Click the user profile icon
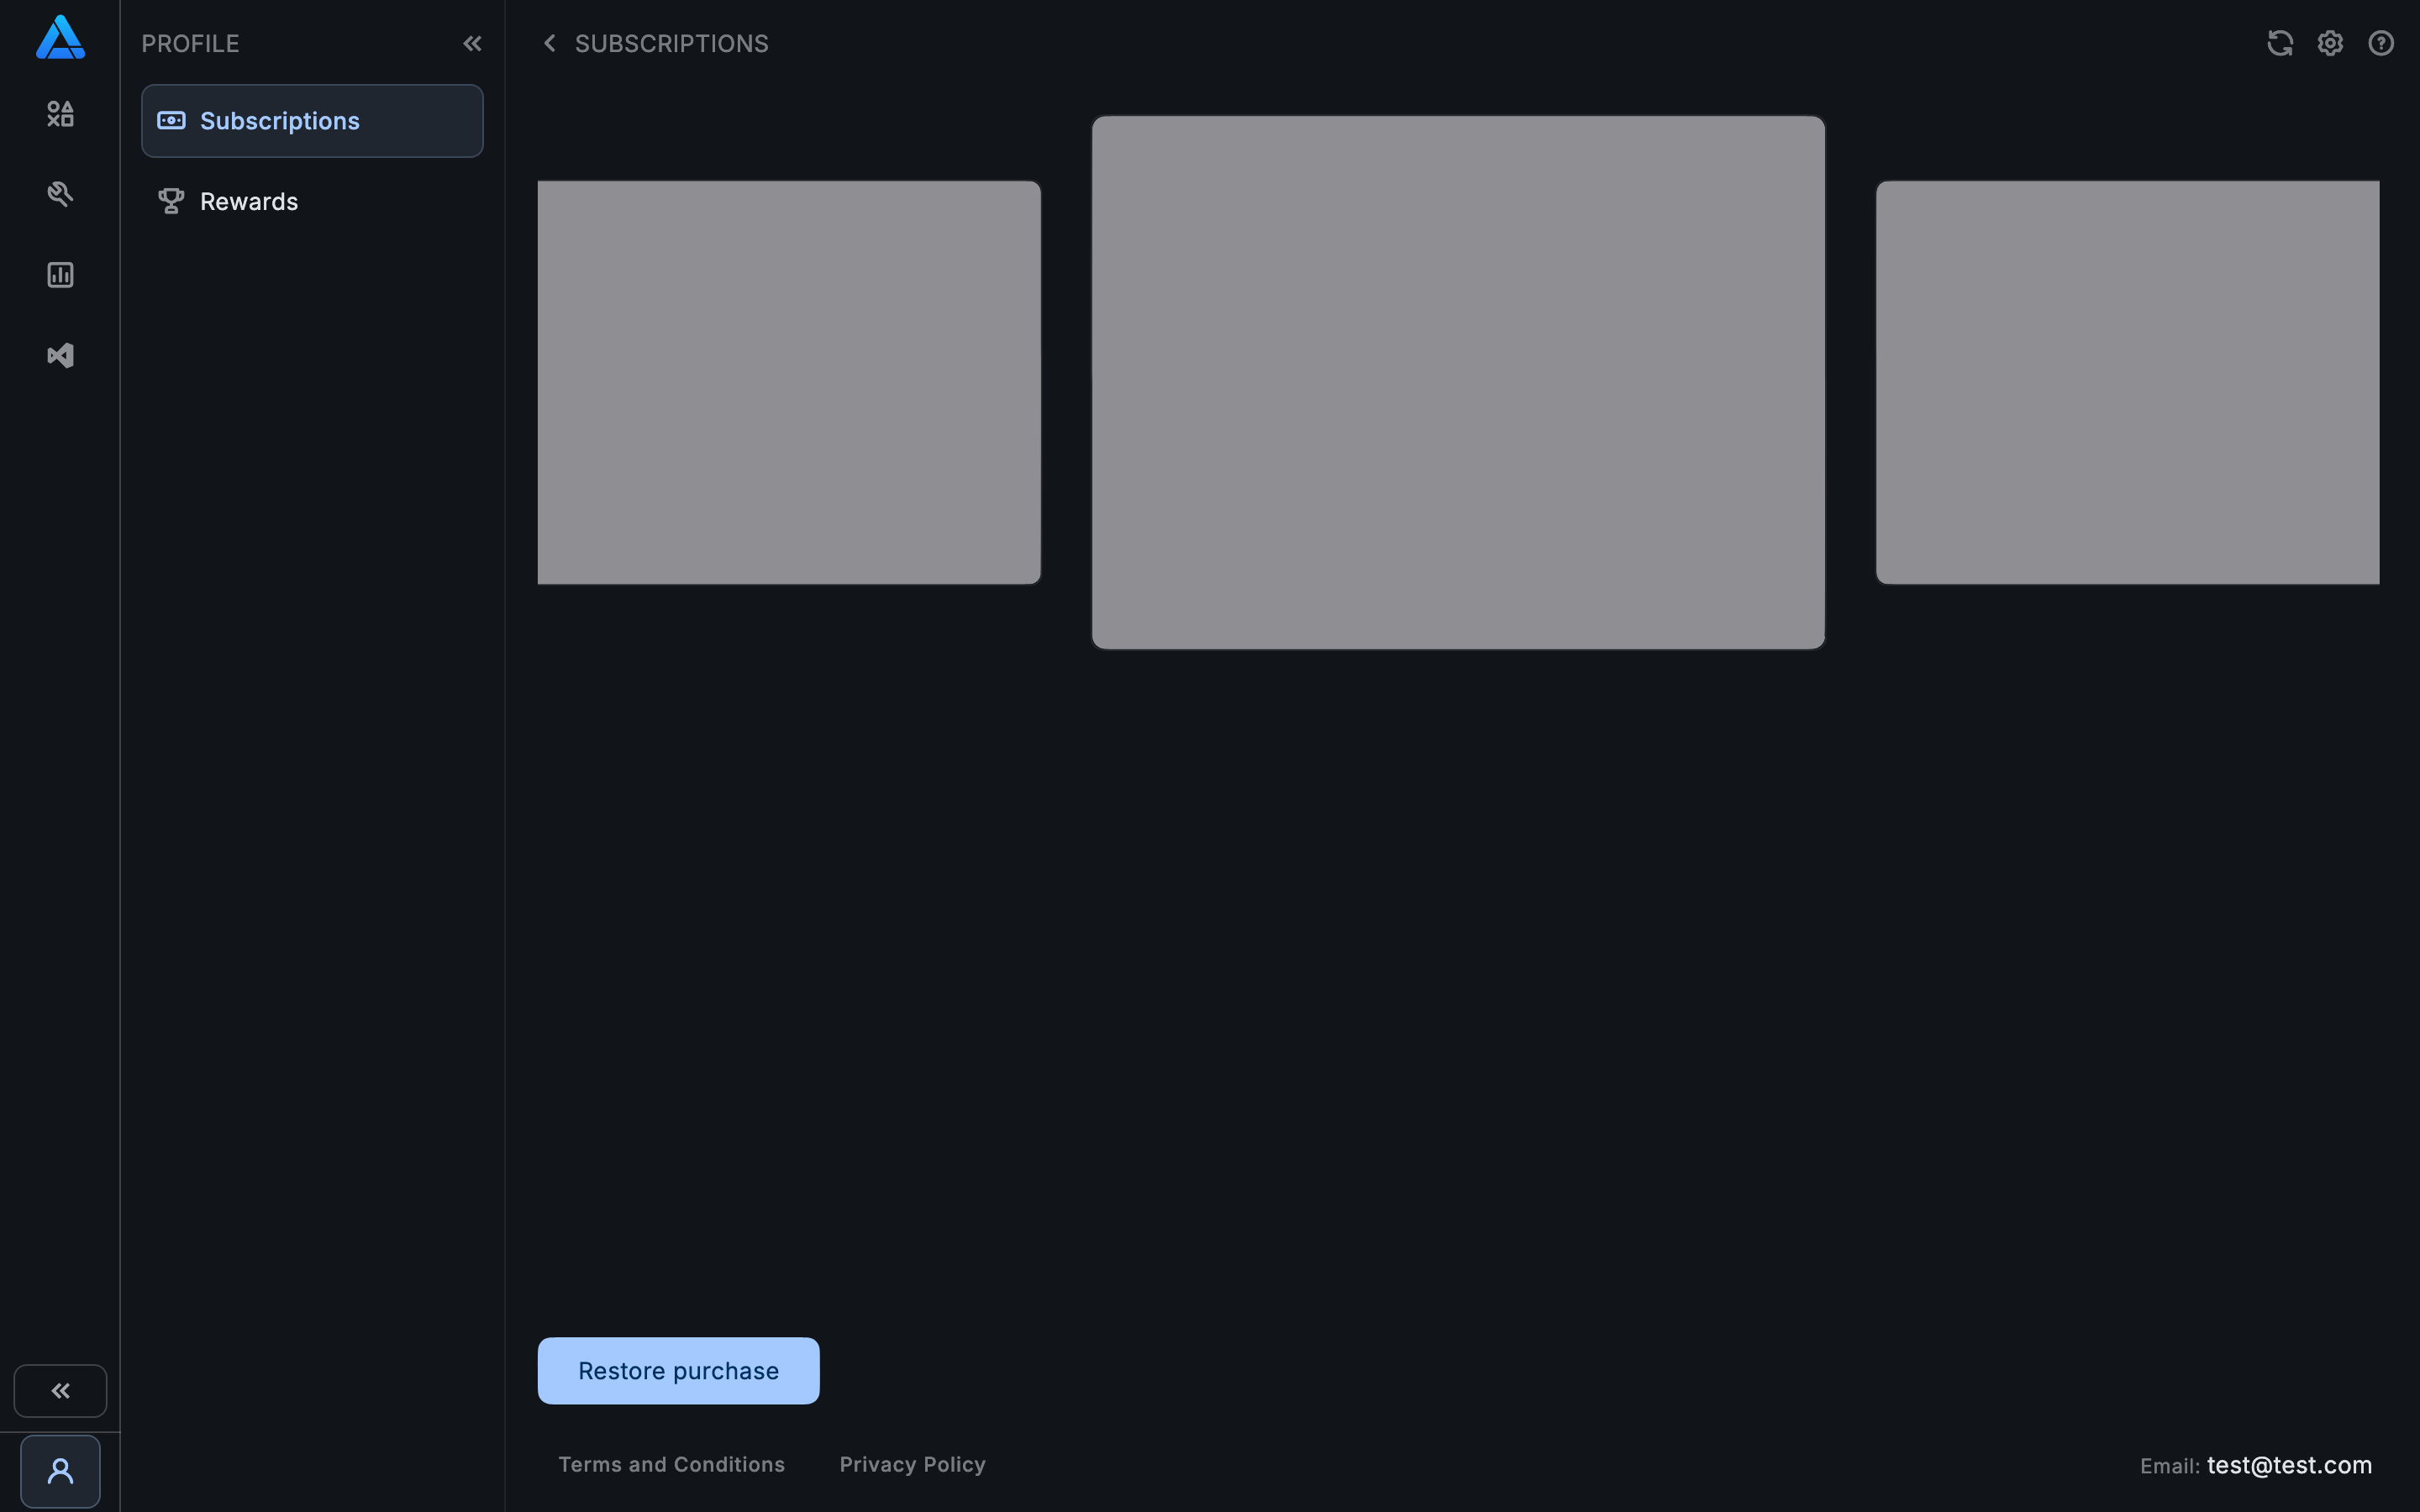 pyautogui.click(x=60, y=1471)
